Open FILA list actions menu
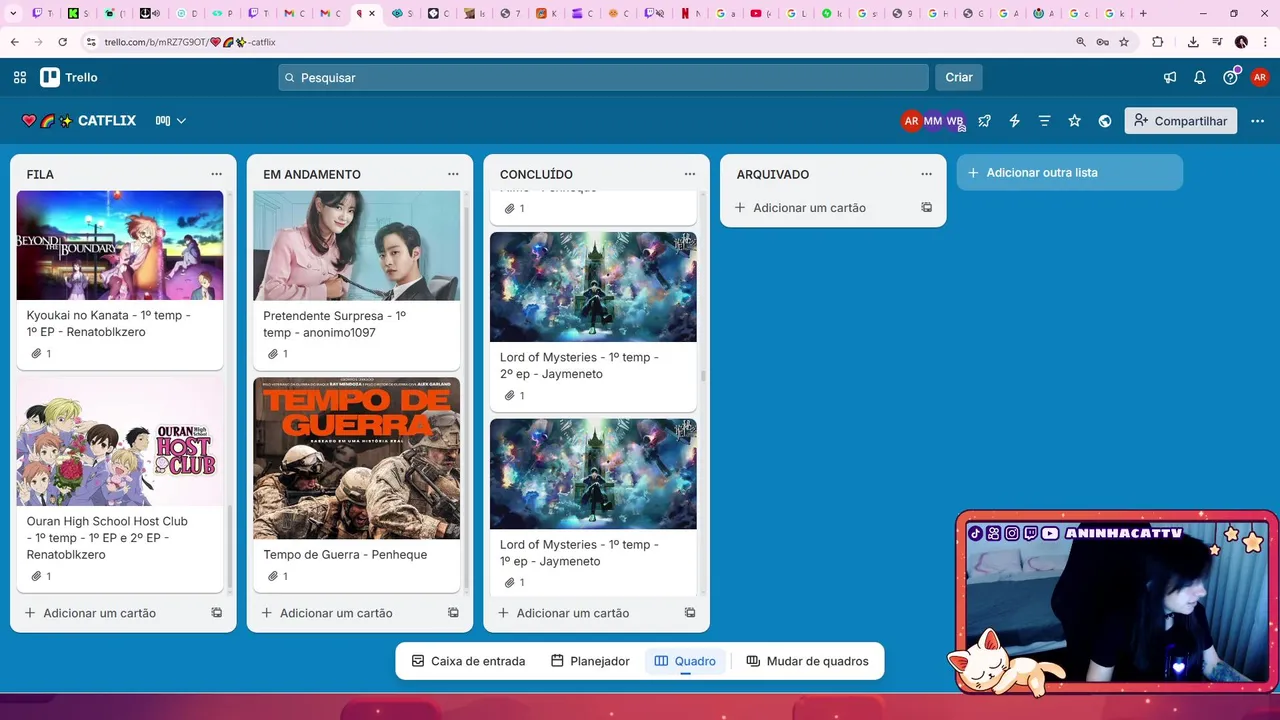Viewport: 1280px width, 720px height. click(216, 174)
